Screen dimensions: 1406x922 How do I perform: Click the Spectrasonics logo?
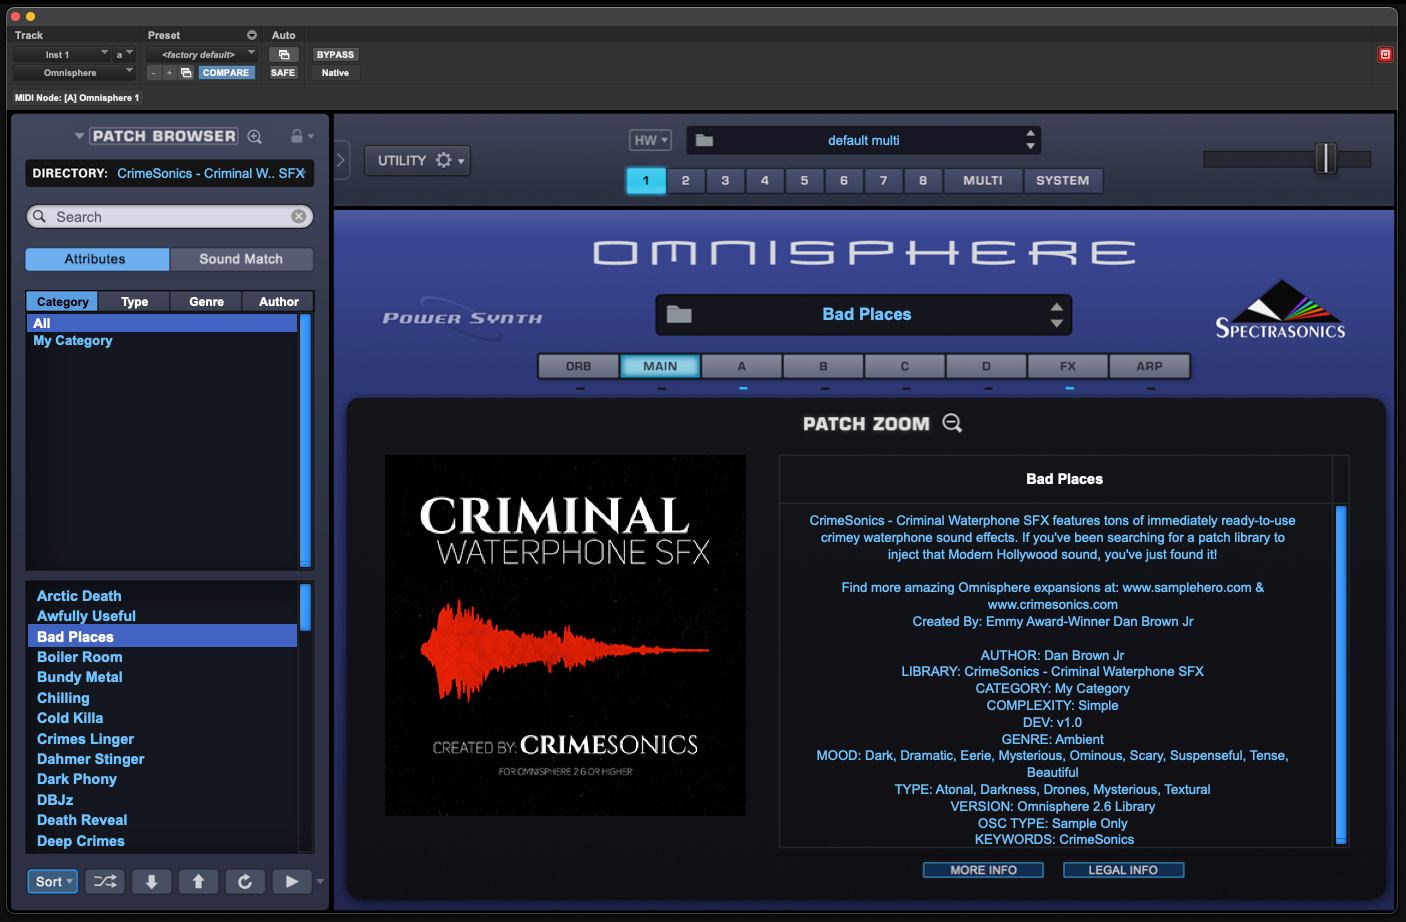point(1280,310)
